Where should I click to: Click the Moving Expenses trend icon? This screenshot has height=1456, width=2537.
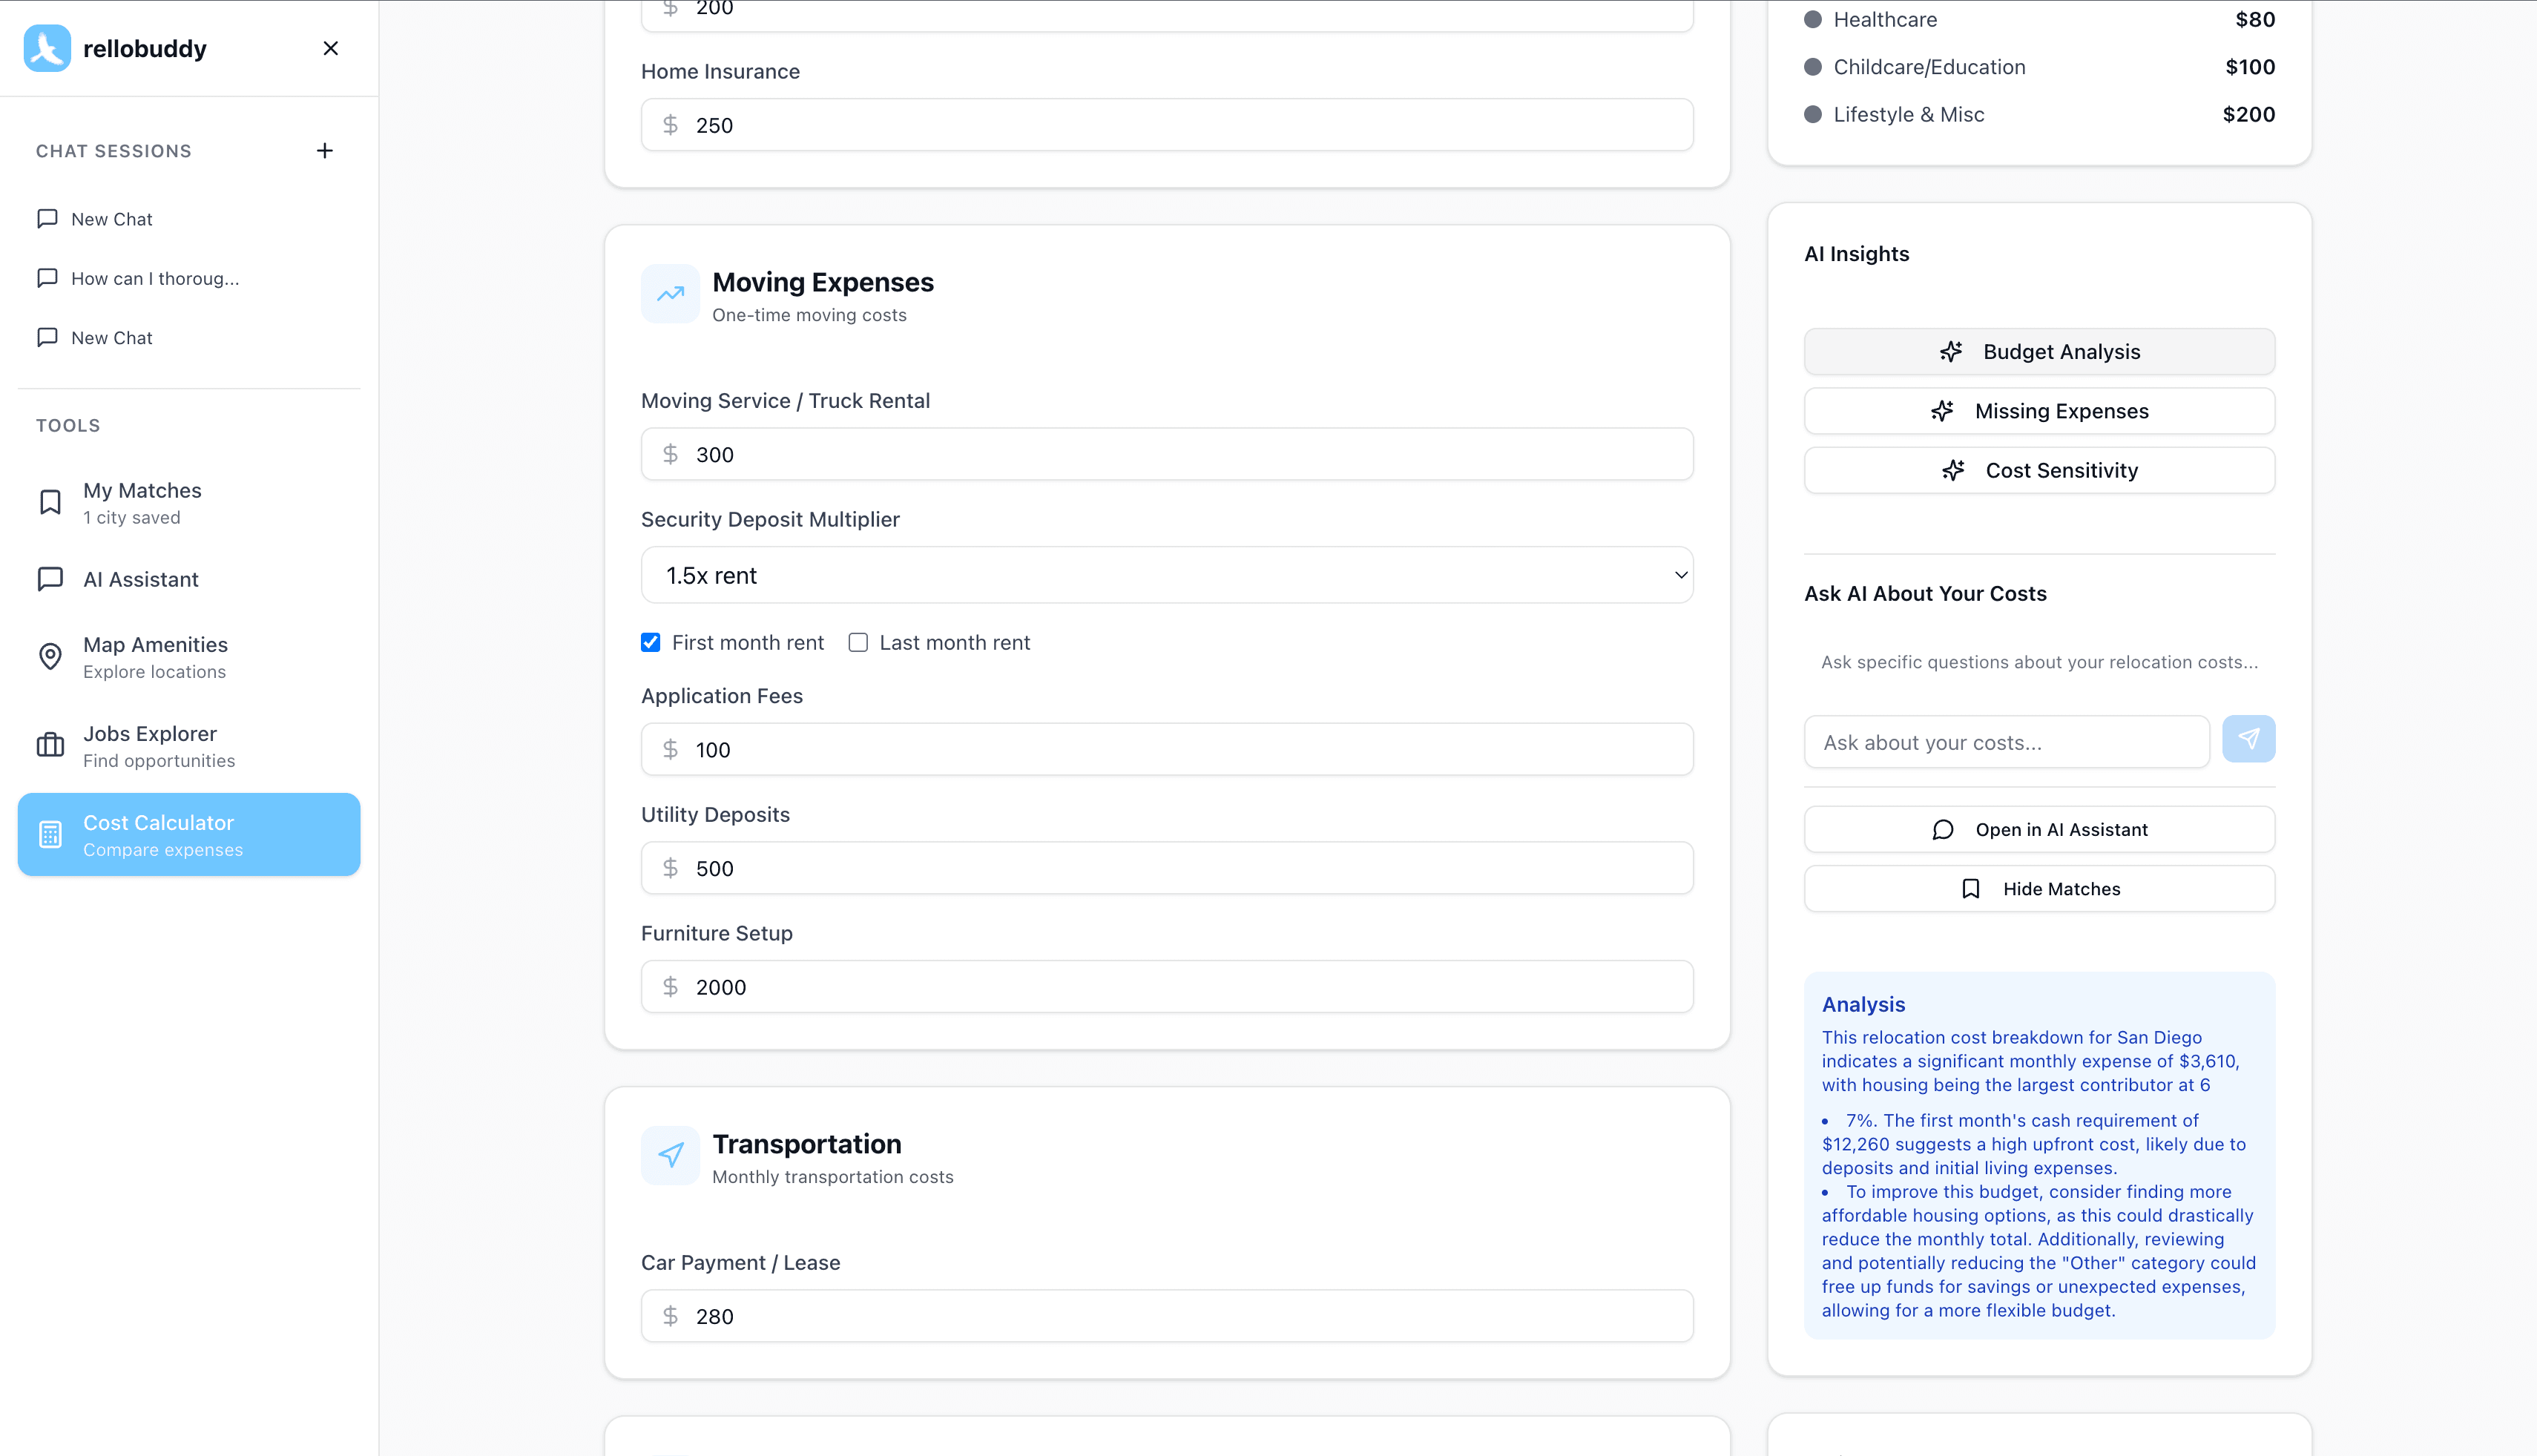point(670,293)
